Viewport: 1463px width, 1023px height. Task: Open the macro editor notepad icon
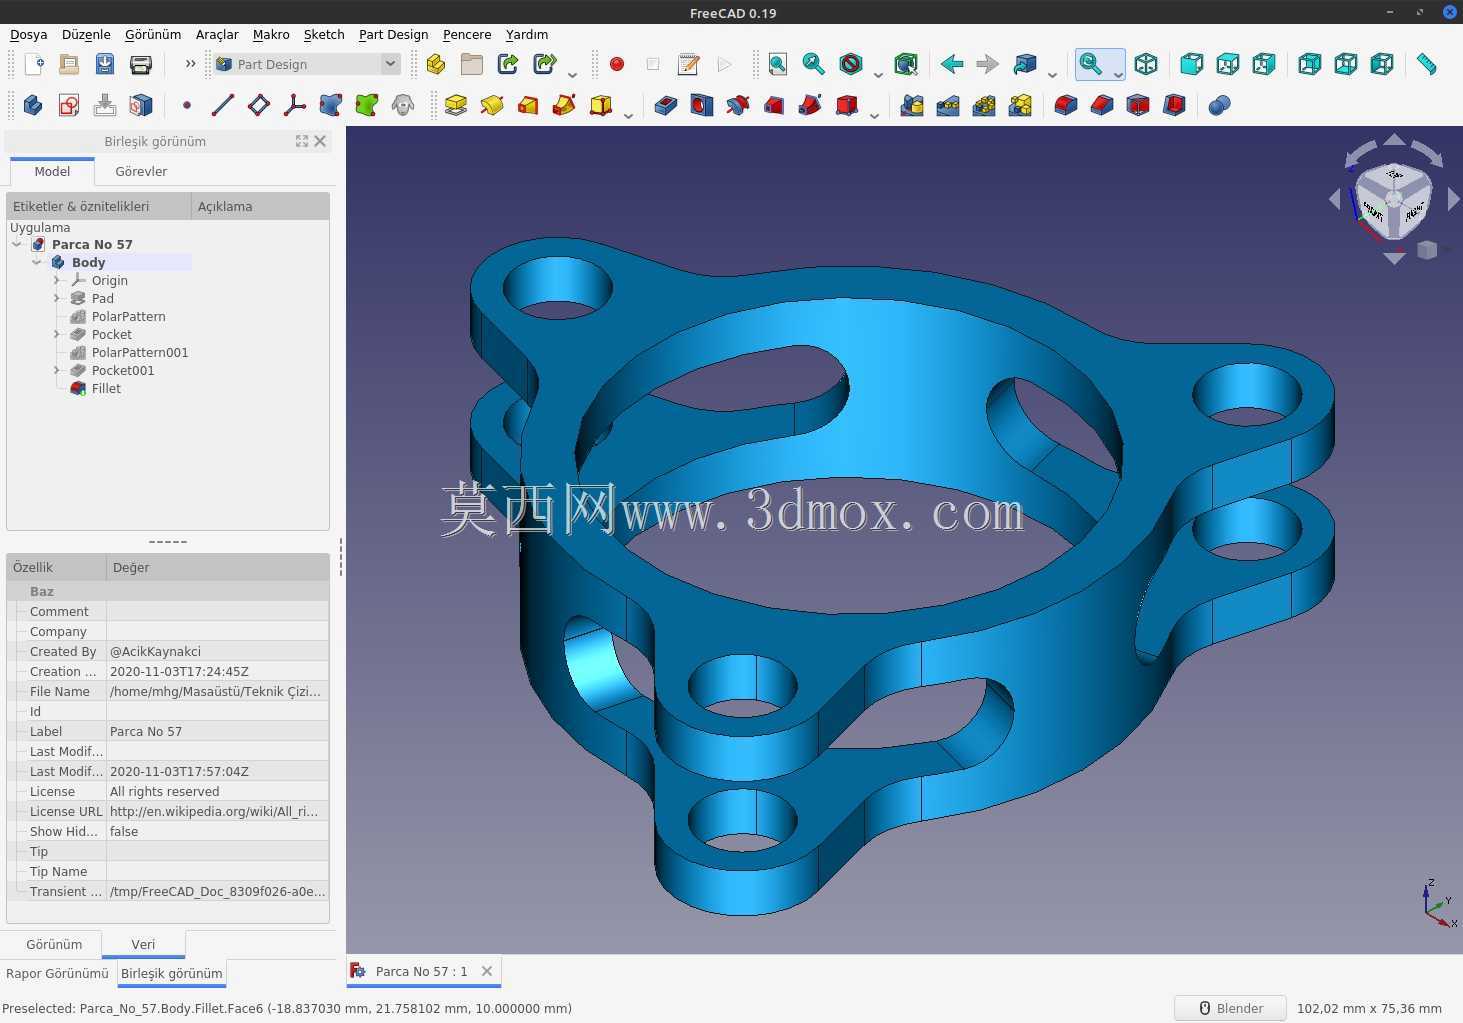pyautogui.click(x=689, y=65)
